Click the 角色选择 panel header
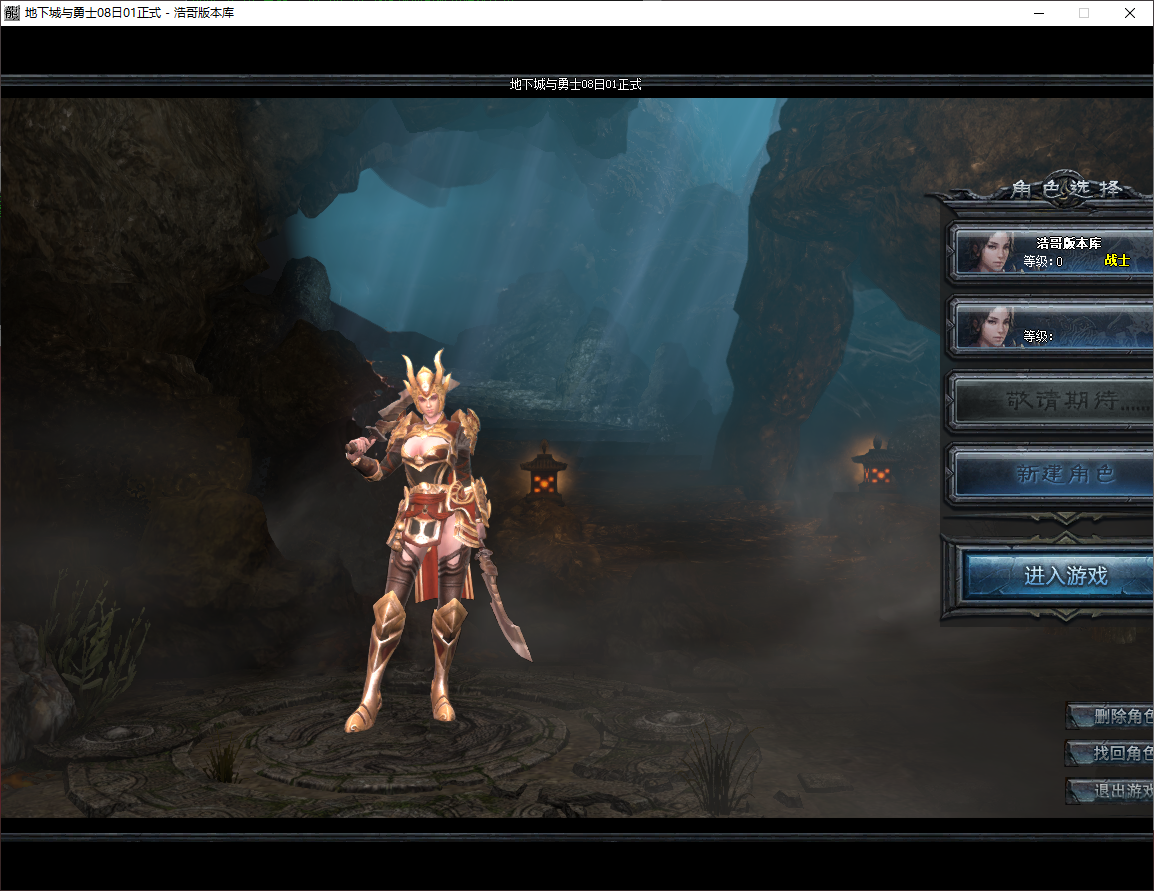Viewport: 1154px width, 891px height. click(x=1066, y=189)
